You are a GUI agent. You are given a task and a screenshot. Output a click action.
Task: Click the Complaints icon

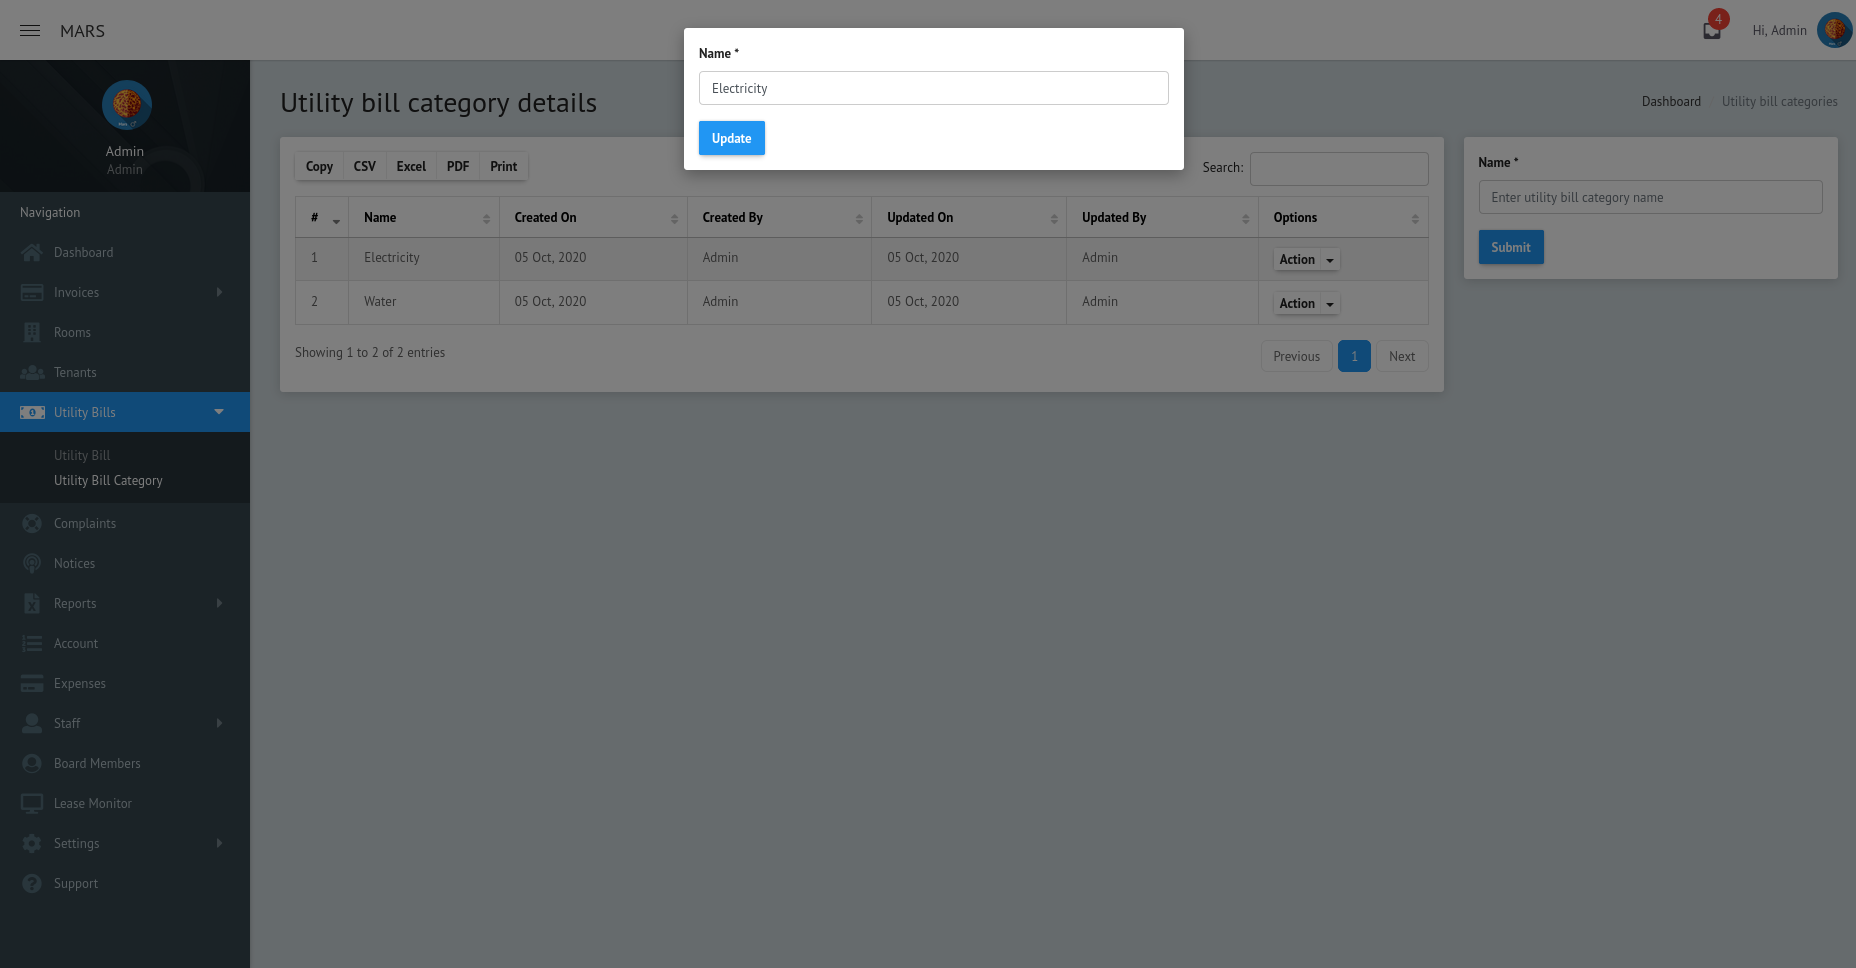pos(33,523)
